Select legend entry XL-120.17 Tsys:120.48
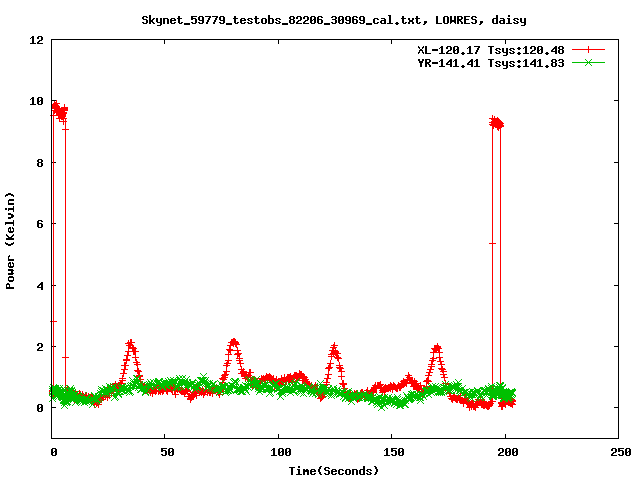The image size is (640, 480). pyautogui.click(x=491, y=50)
